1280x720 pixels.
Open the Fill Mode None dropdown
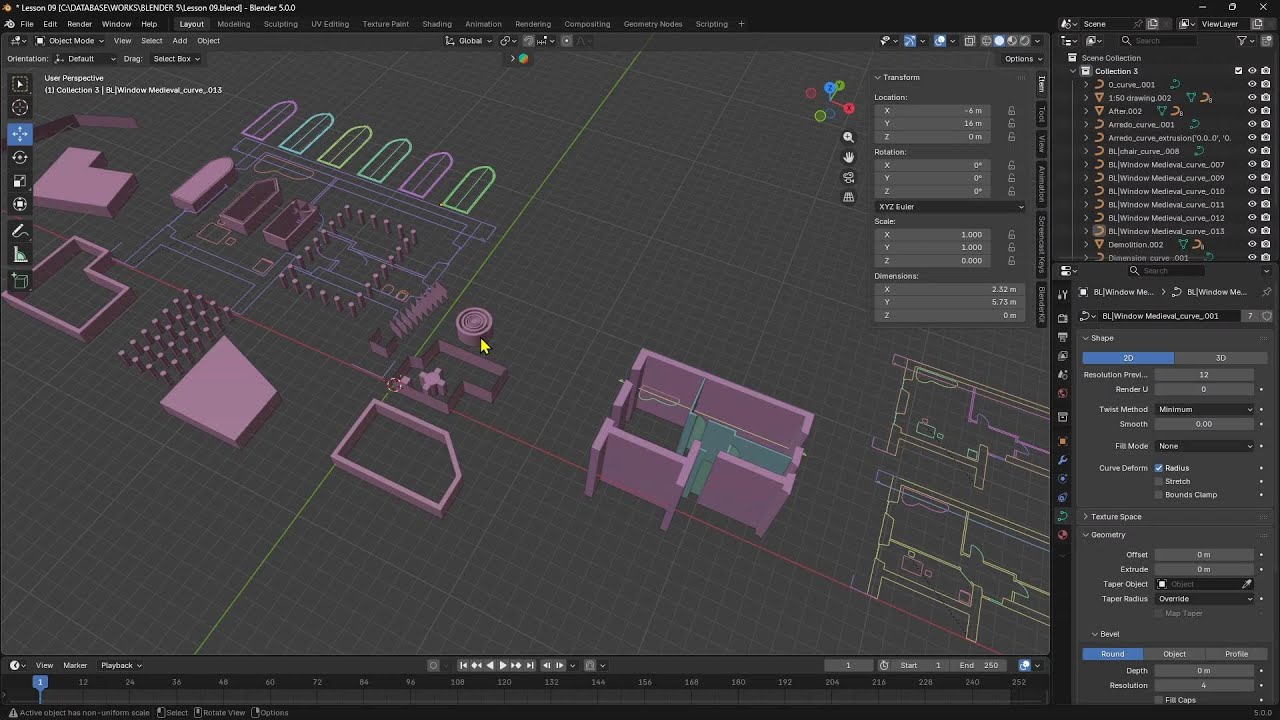1204,446
